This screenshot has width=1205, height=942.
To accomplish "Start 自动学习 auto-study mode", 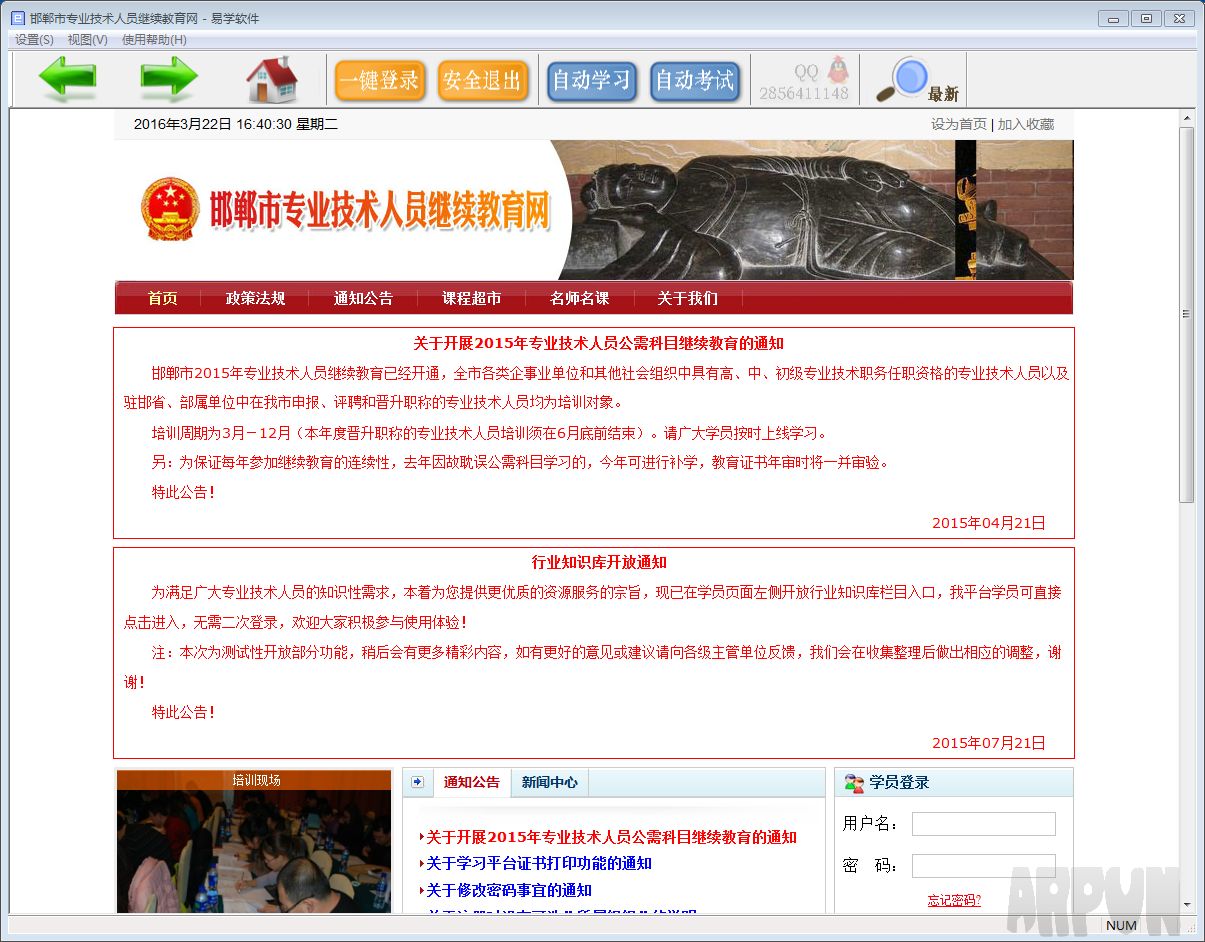I will (591, 80).
